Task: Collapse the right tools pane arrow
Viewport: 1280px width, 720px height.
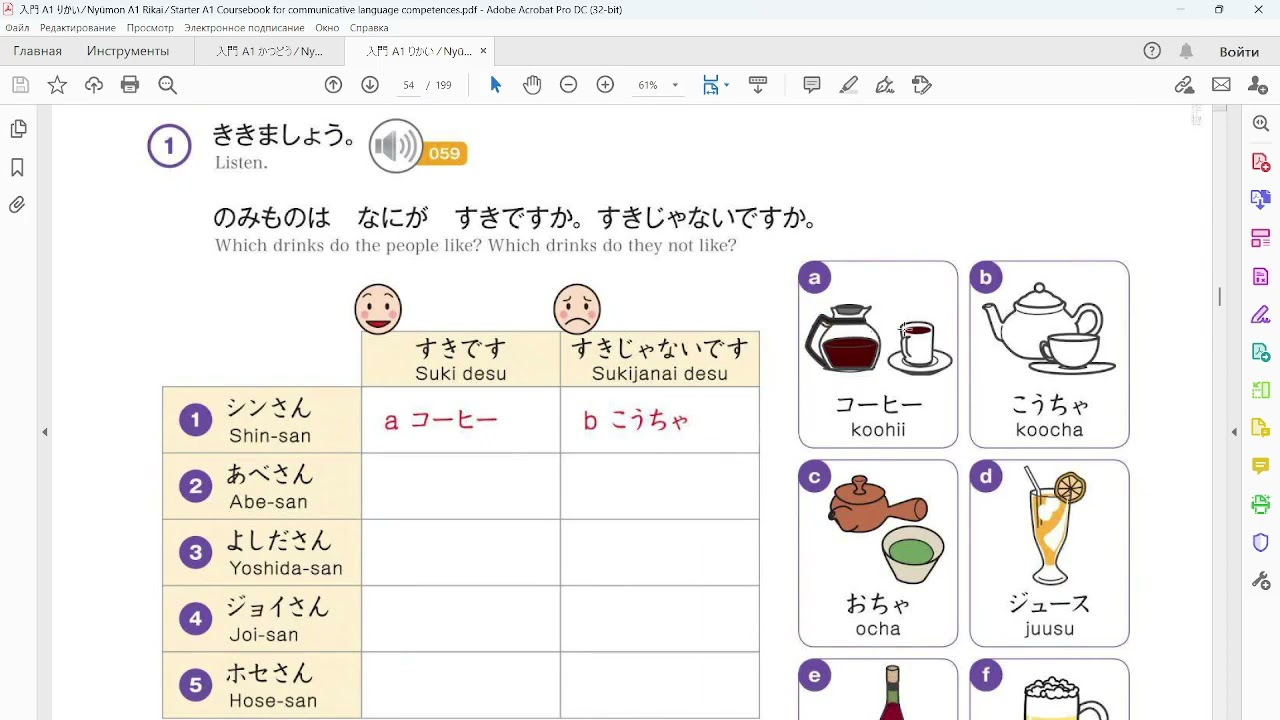Action: pyautogui.click(x=1234, y=432)
